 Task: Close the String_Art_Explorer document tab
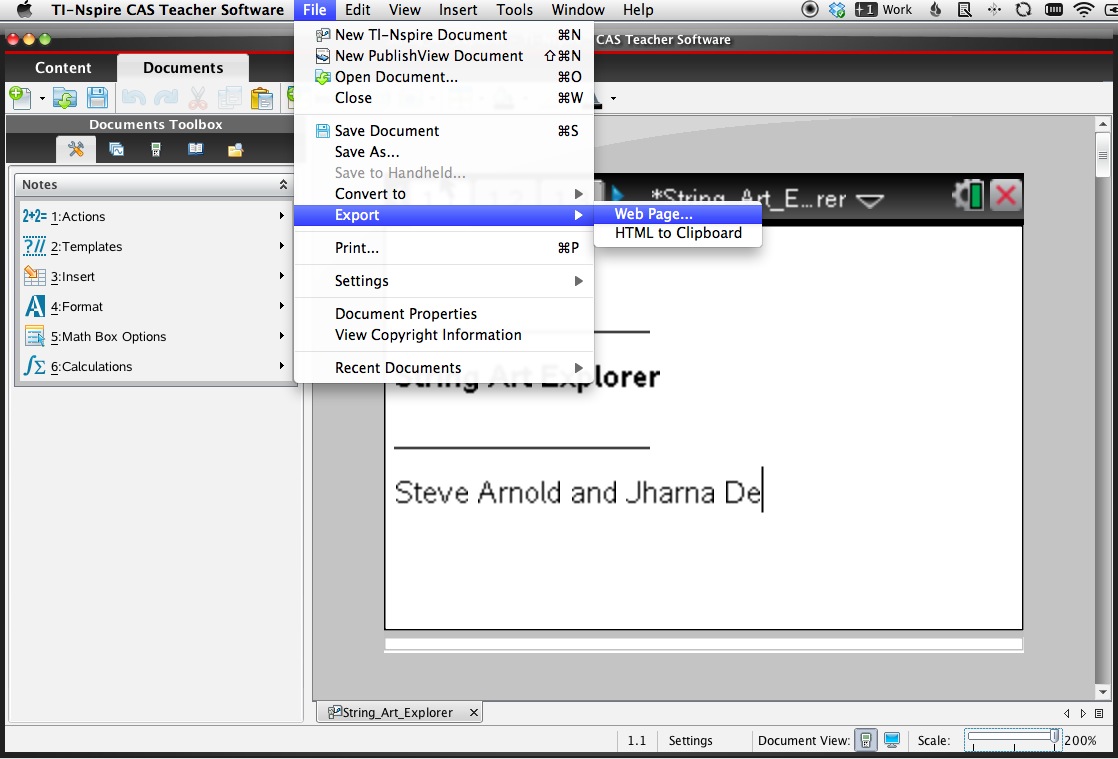(x=473, y=713)
